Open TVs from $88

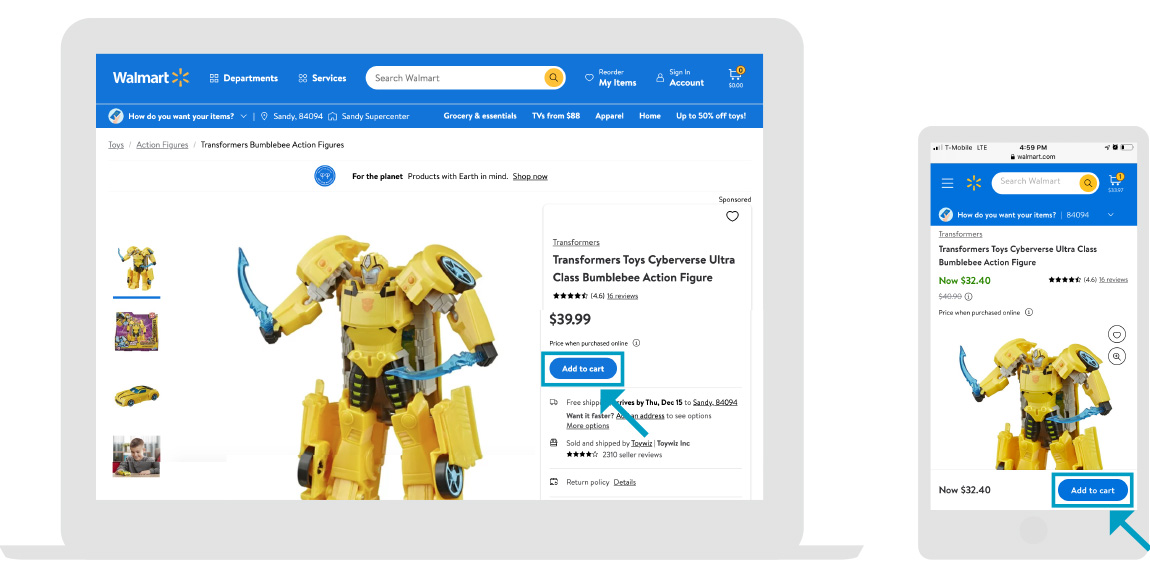click(555, 116)
